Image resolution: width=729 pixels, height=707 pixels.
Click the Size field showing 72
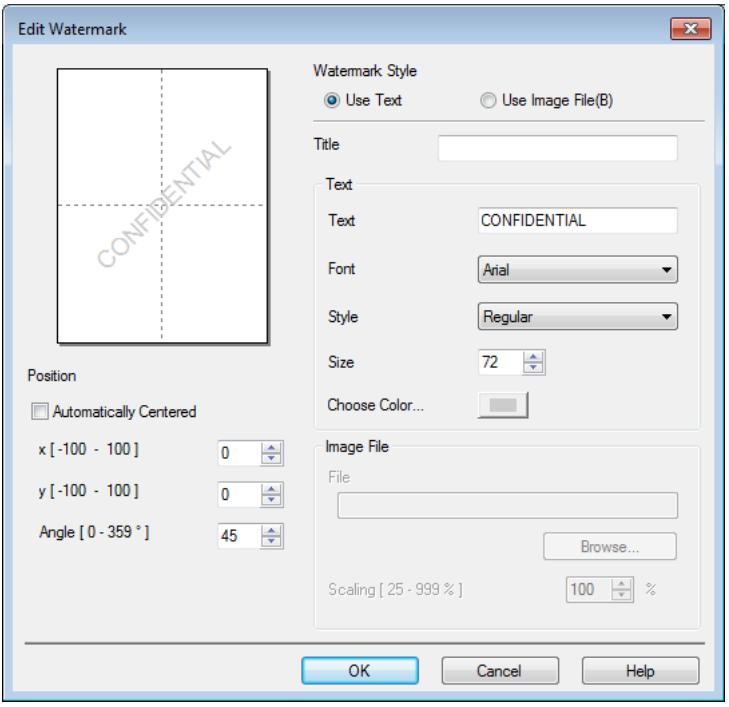500,362
